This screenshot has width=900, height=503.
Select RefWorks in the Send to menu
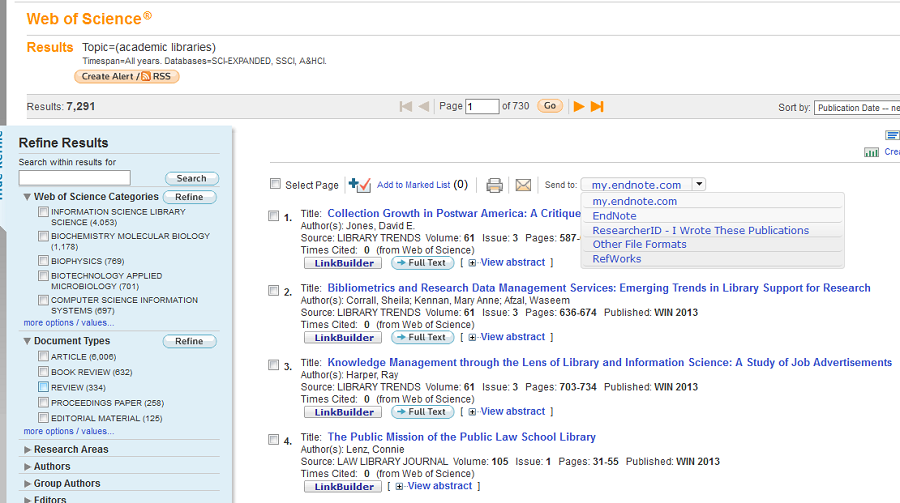[616, 259]
